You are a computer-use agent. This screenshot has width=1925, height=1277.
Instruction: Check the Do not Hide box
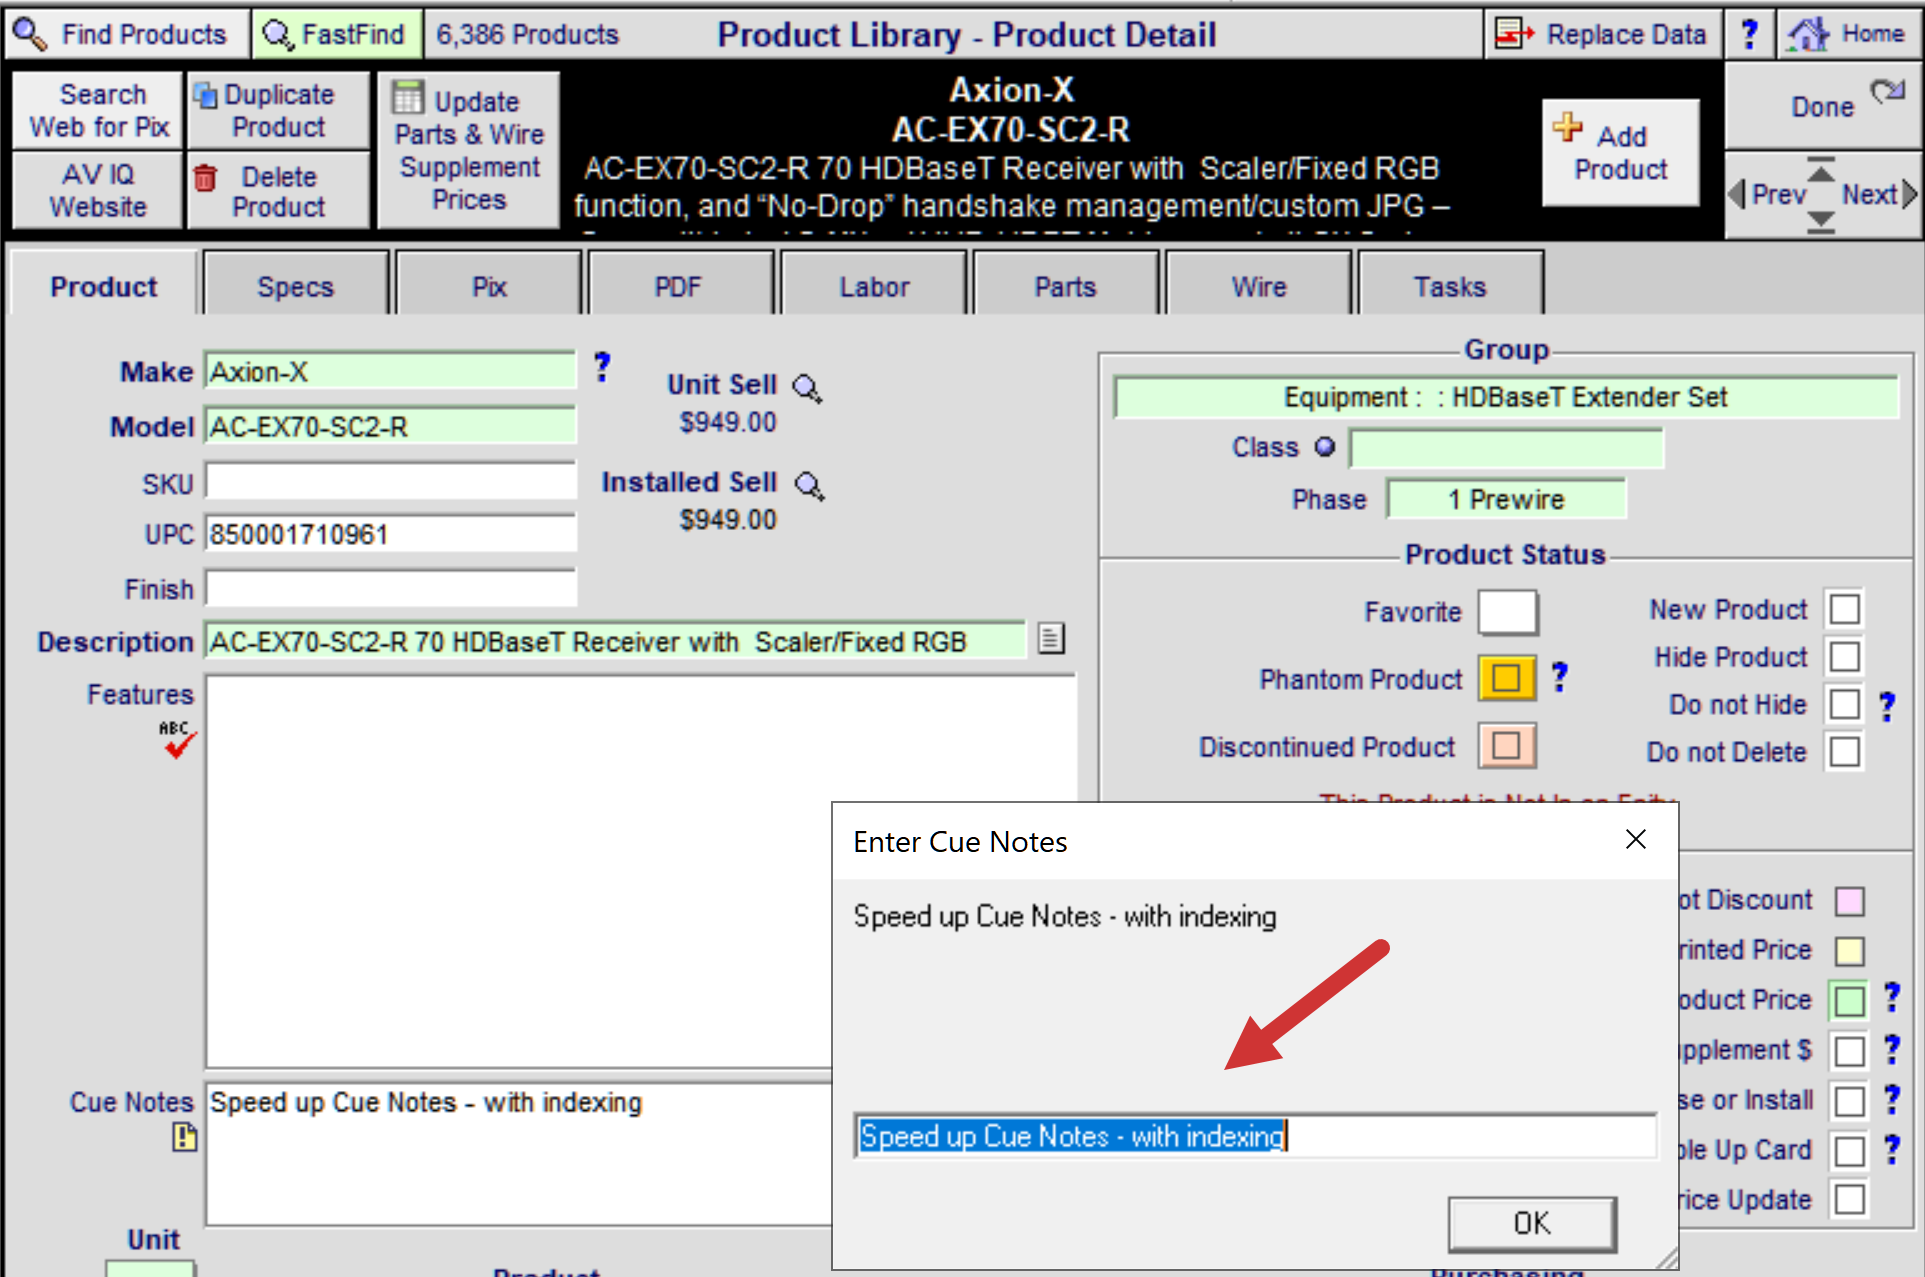point(1845,704)
